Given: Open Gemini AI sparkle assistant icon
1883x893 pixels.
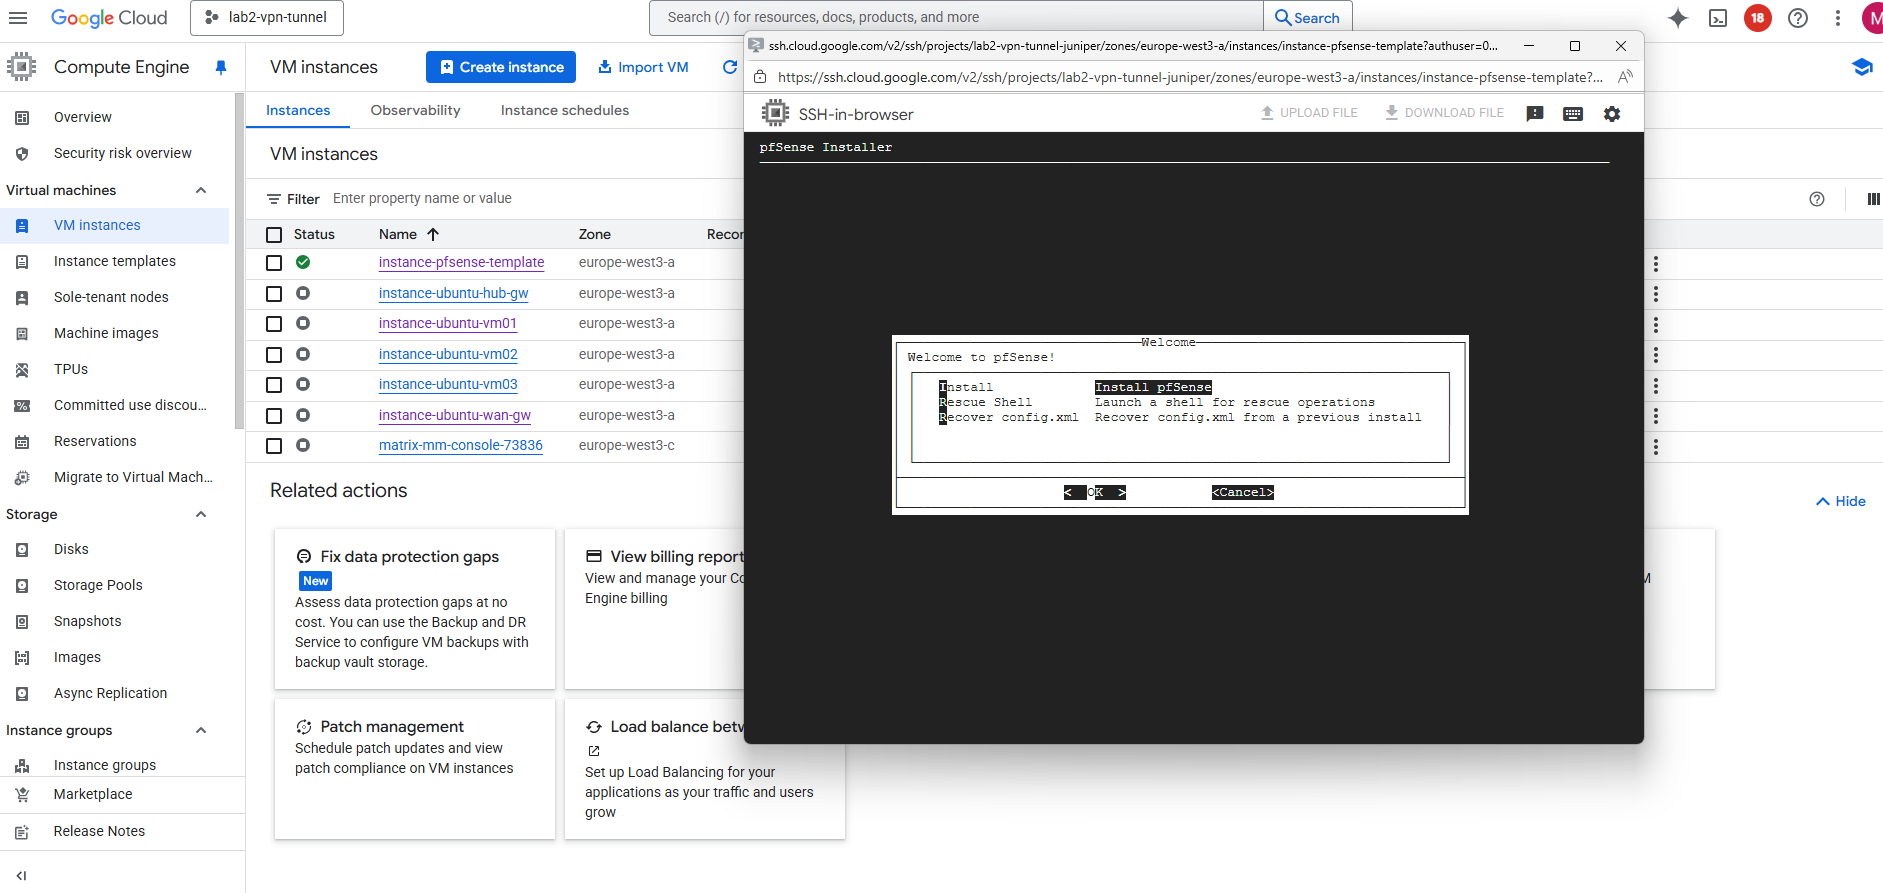Looking at the screenshot, I should (1677, 18).
